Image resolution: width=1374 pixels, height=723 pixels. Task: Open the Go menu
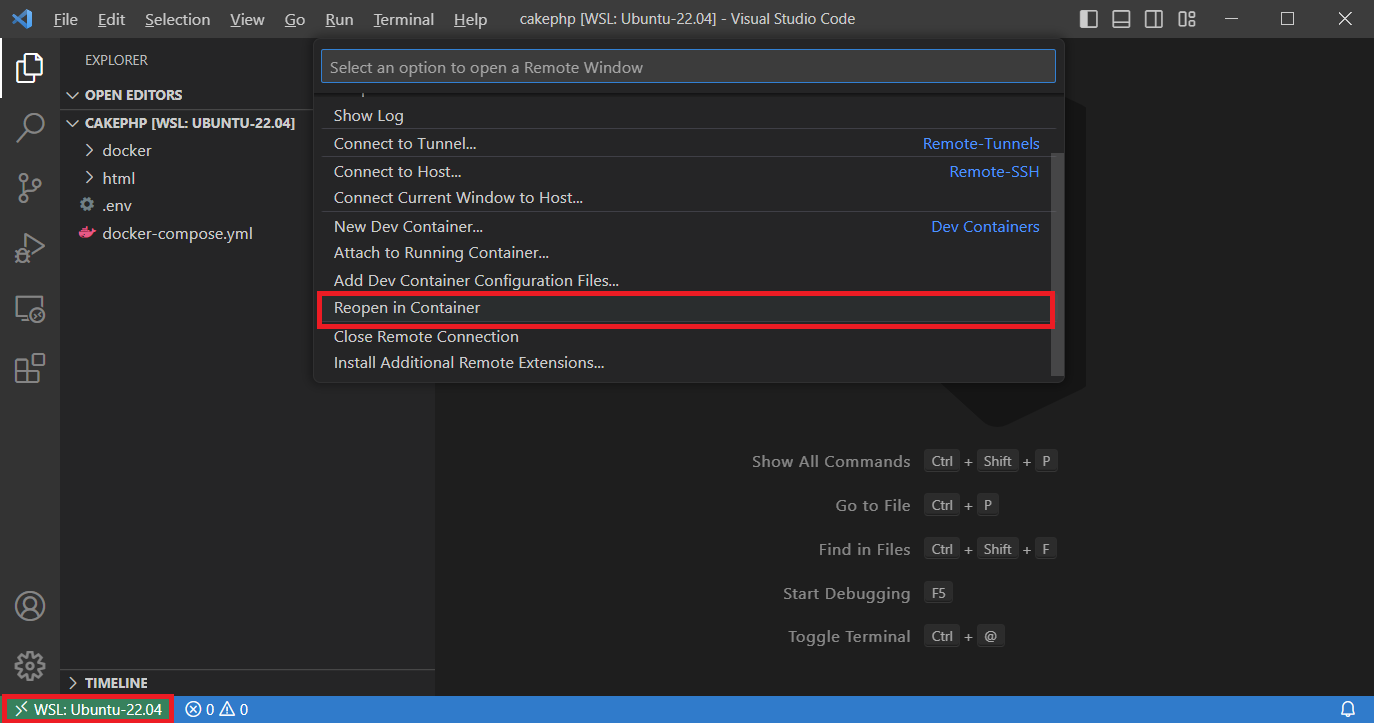tap(295, 19)
